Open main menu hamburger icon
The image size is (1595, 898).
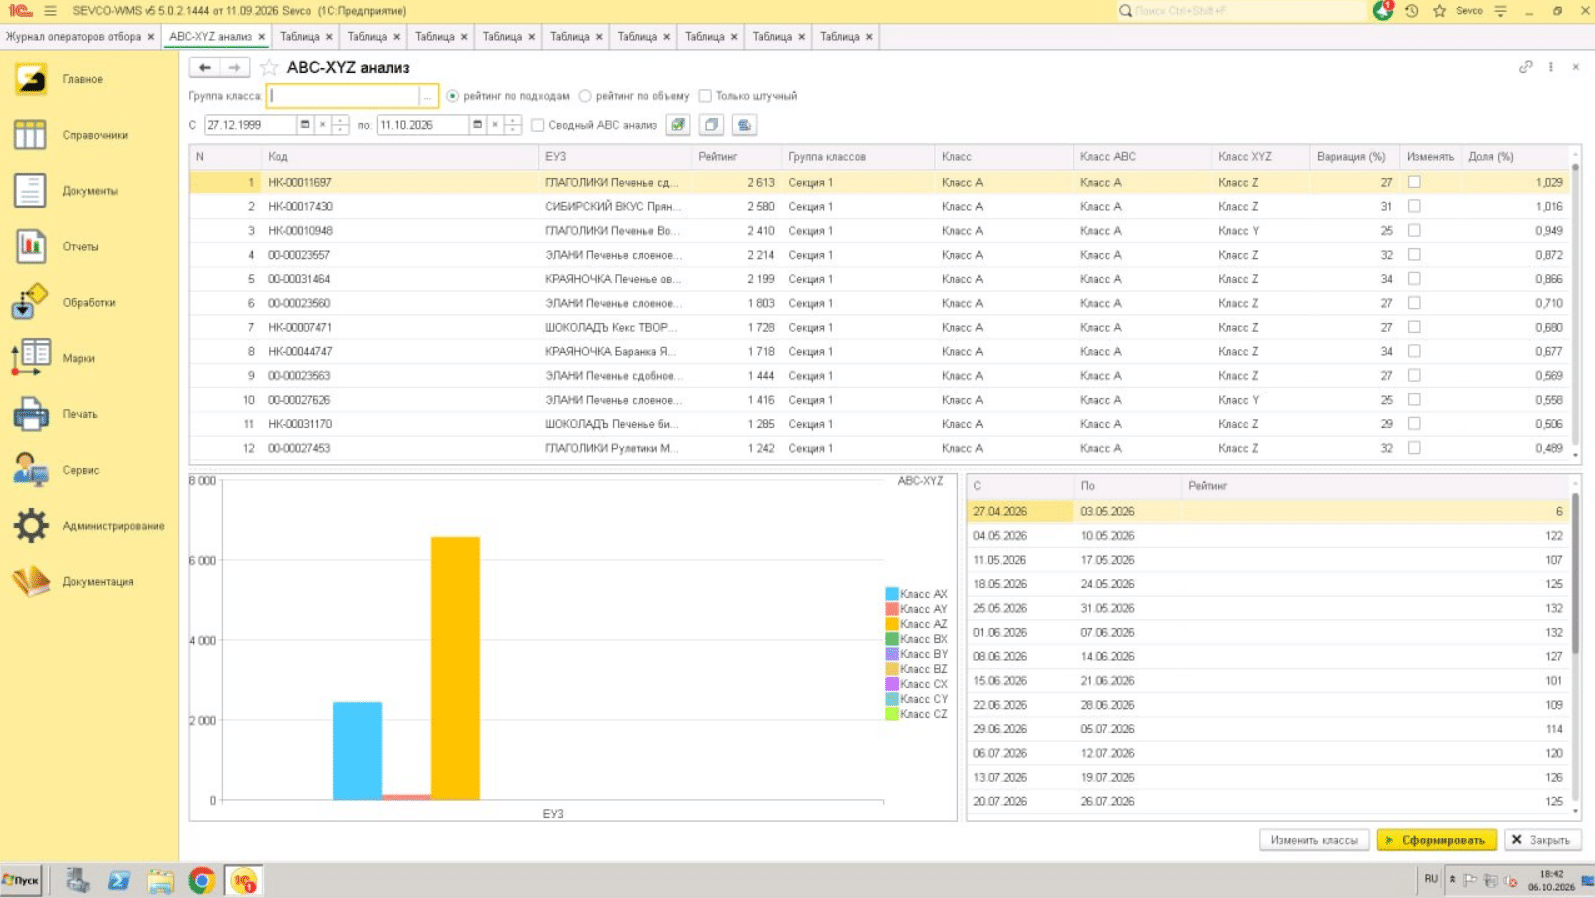[50, 11]
